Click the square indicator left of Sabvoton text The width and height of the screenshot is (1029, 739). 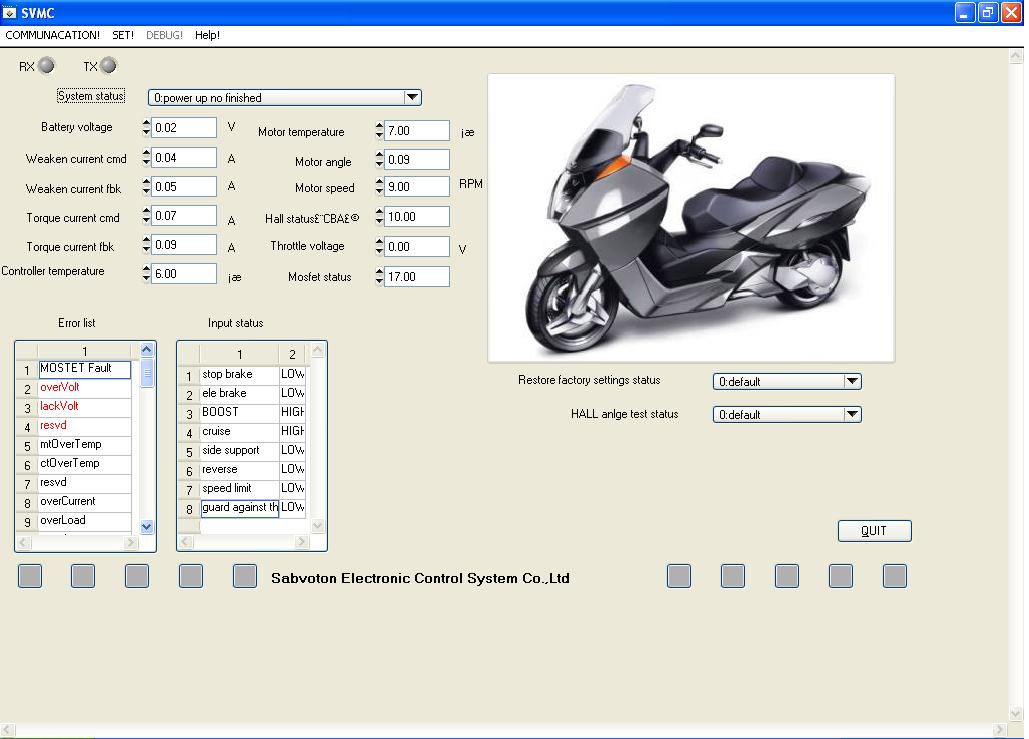point(244,576)
